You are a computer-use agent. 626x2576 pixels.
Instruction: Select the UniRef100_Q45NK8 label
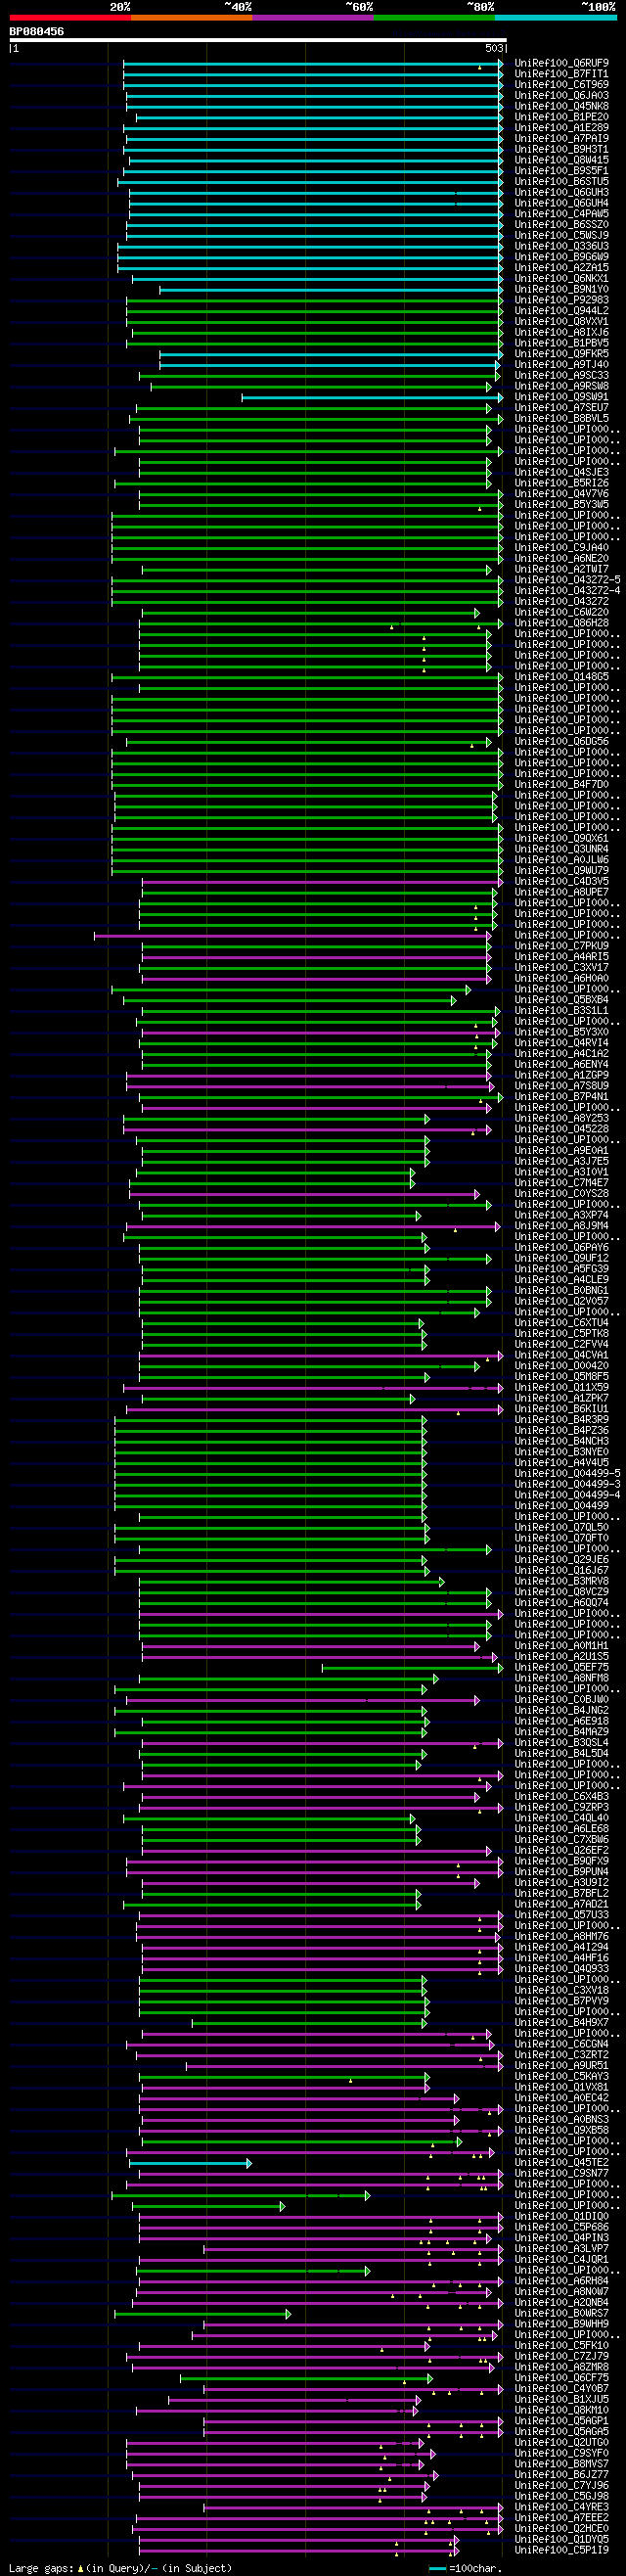click(x=562, y=106)
